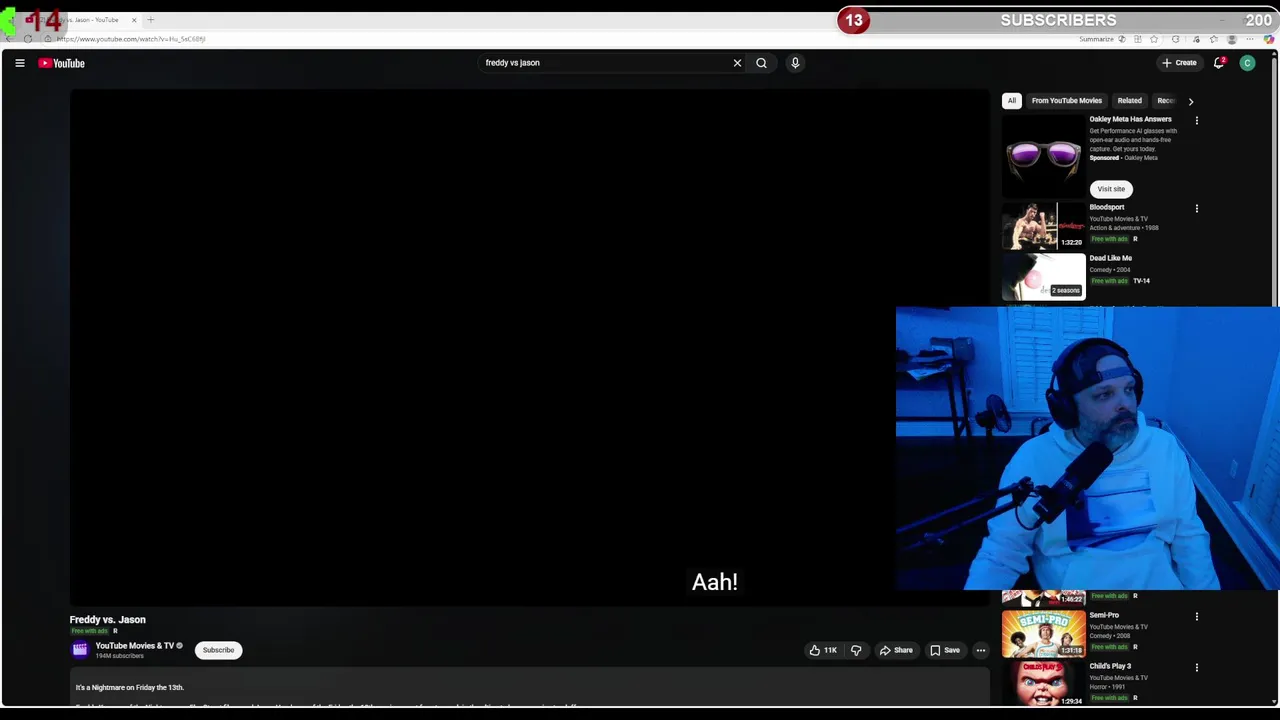The image size is (1280, 720).
Task: Select the From YouTube Movies chip
Action: point(1066,100)
